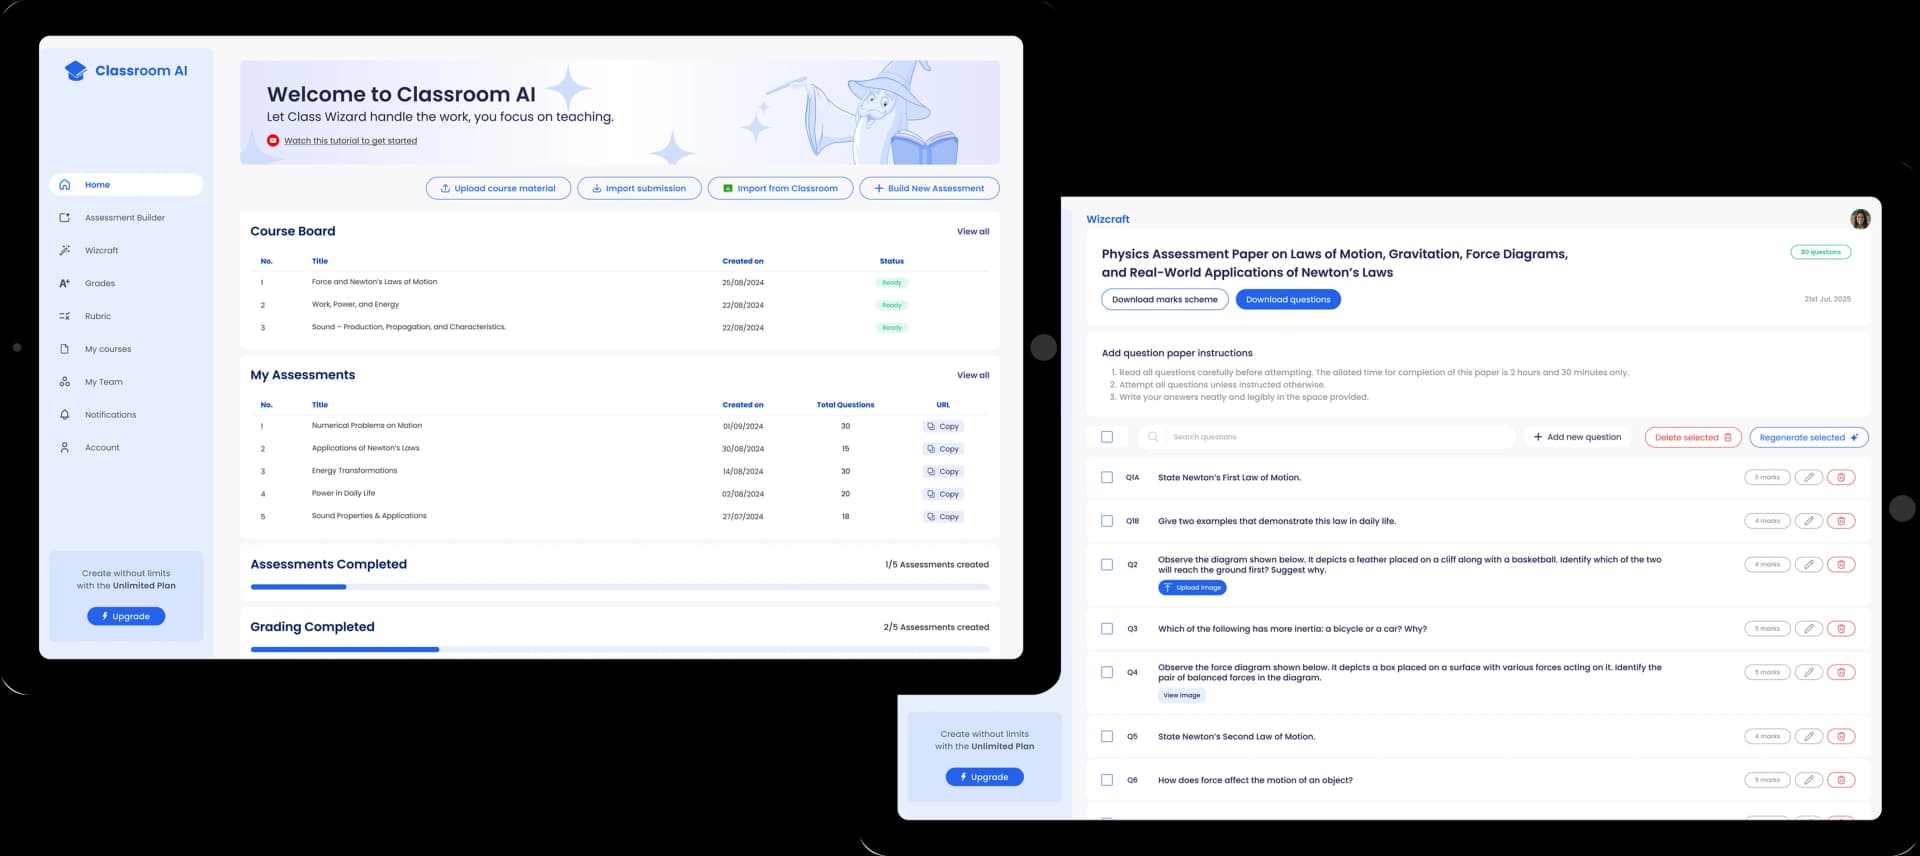This screenshot has width=1920, height=856.
Task: Click the Assessments Completed progress bar
Action: 620,587
